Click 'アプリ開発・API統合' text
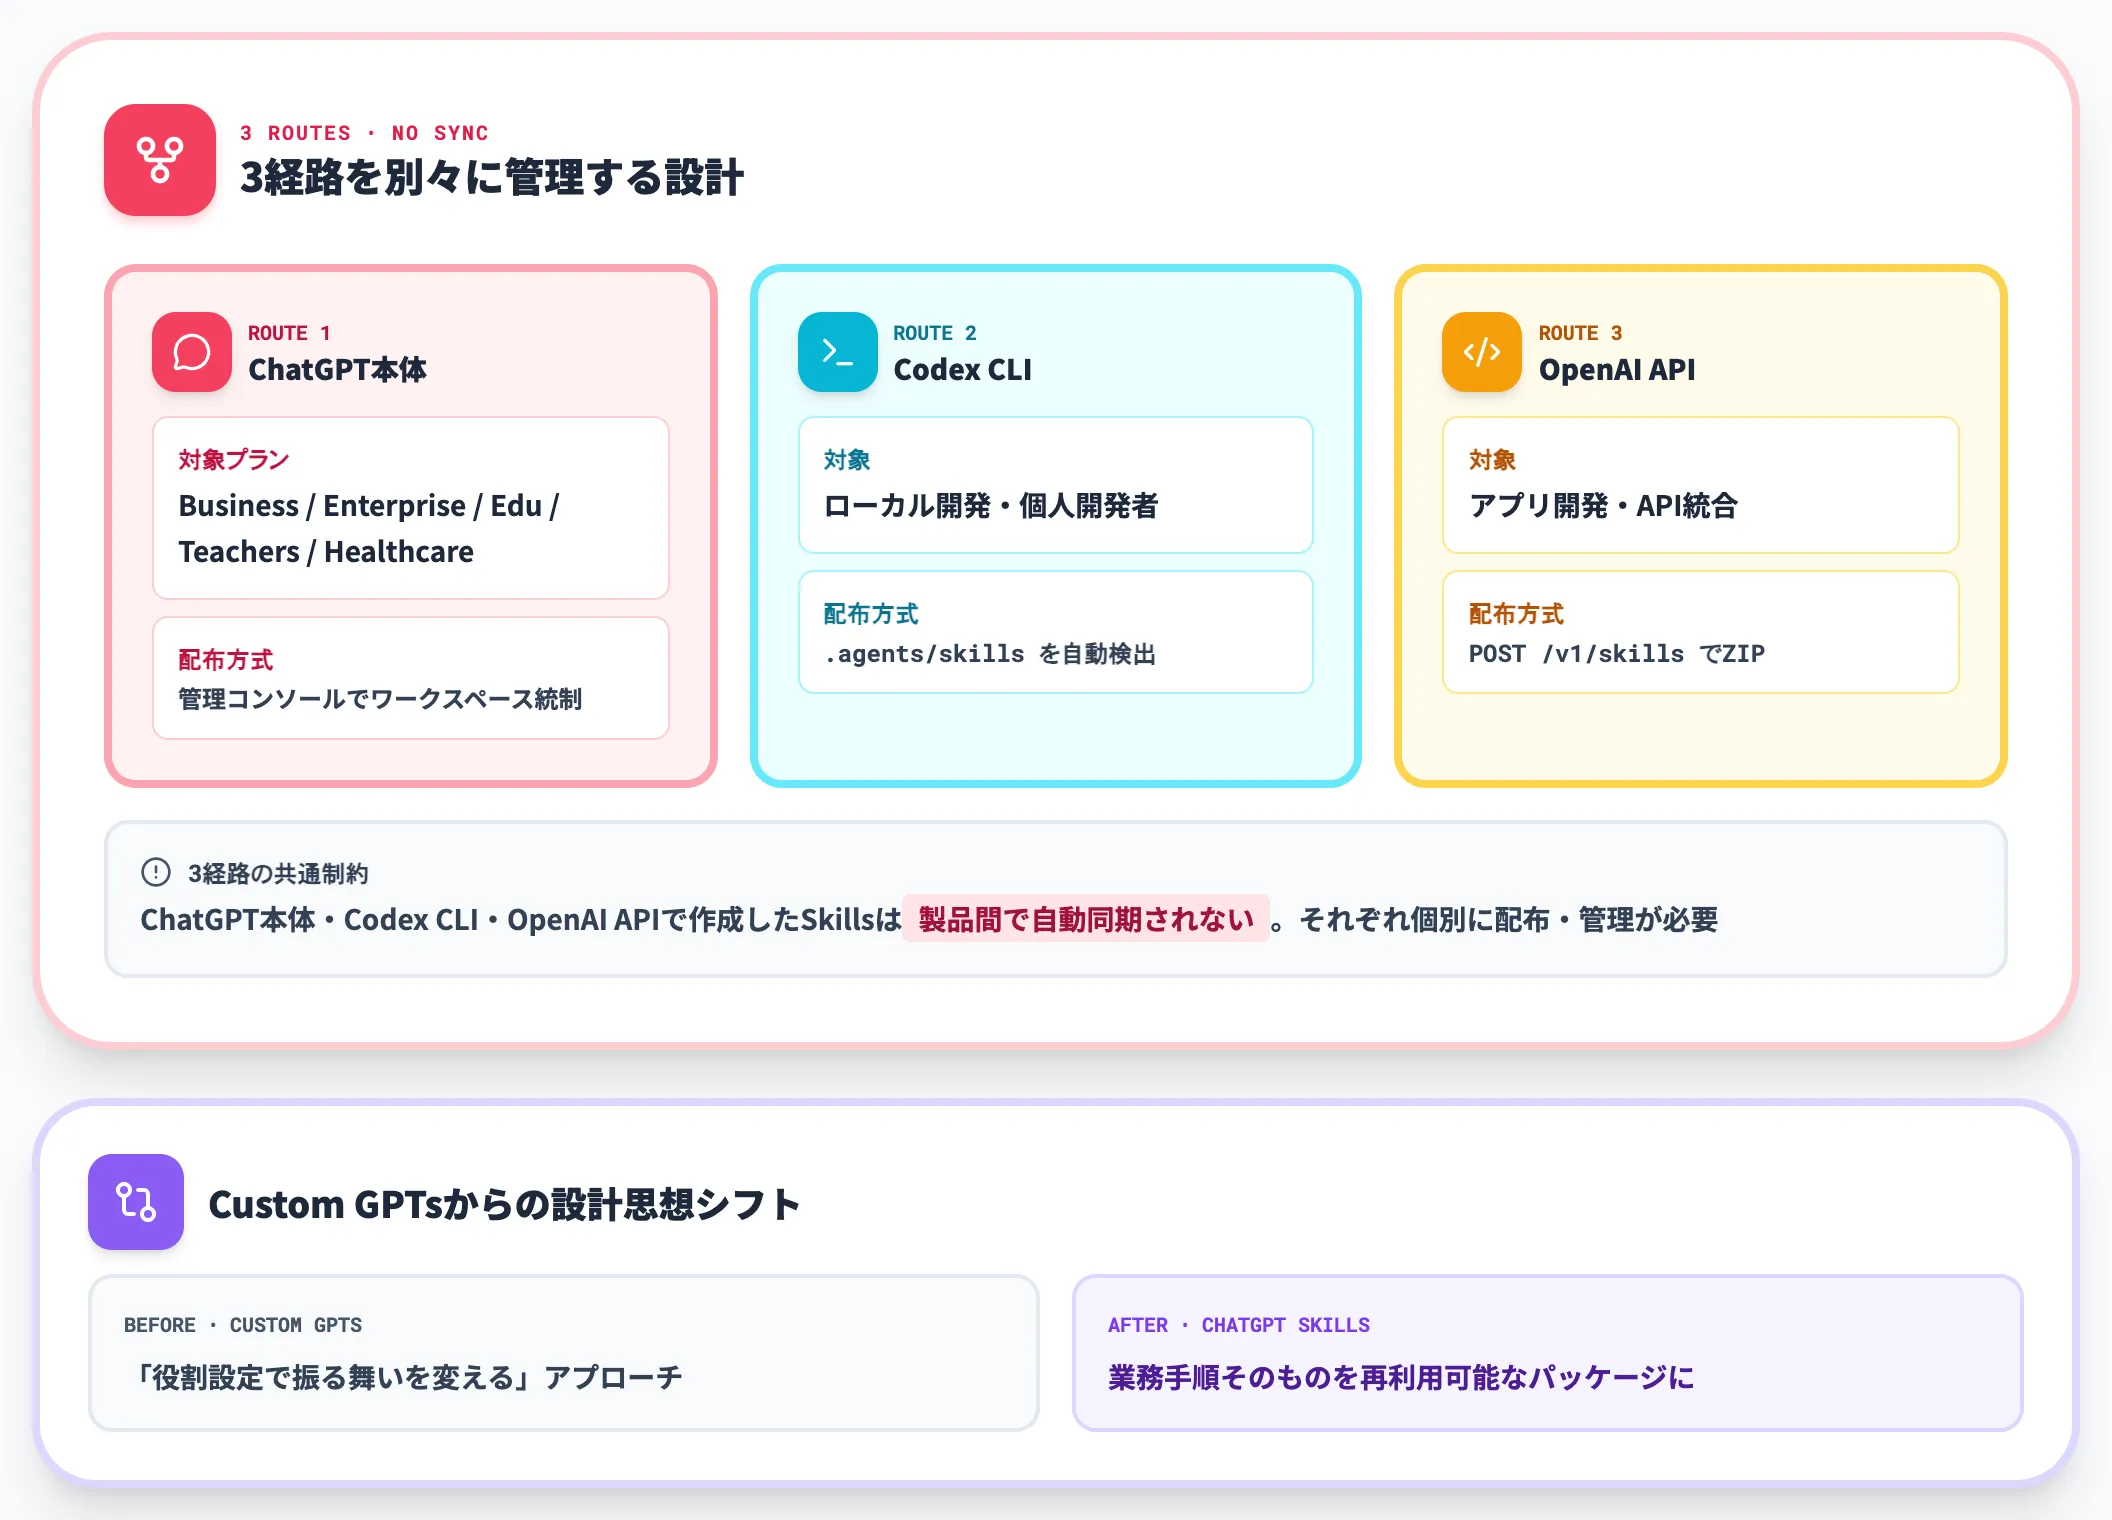The image size is (2112, 1520). (1603, 506)
